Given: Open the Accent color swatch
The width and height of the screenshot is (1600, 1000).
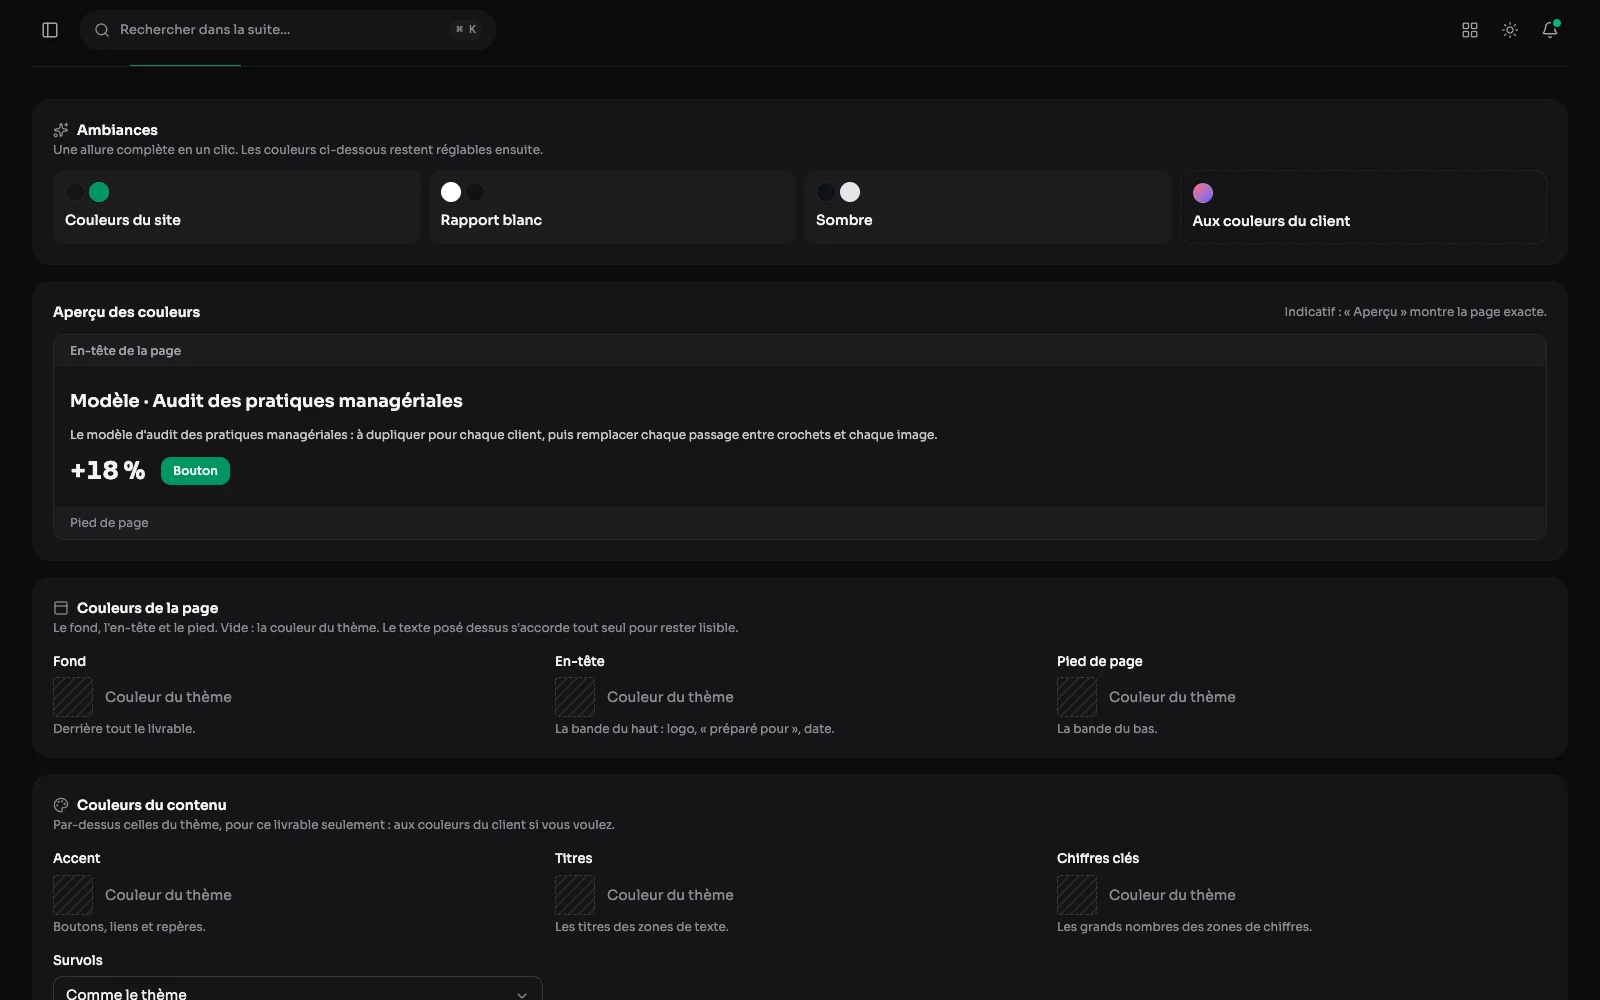Looking at the screenshot, I should 73,895.
